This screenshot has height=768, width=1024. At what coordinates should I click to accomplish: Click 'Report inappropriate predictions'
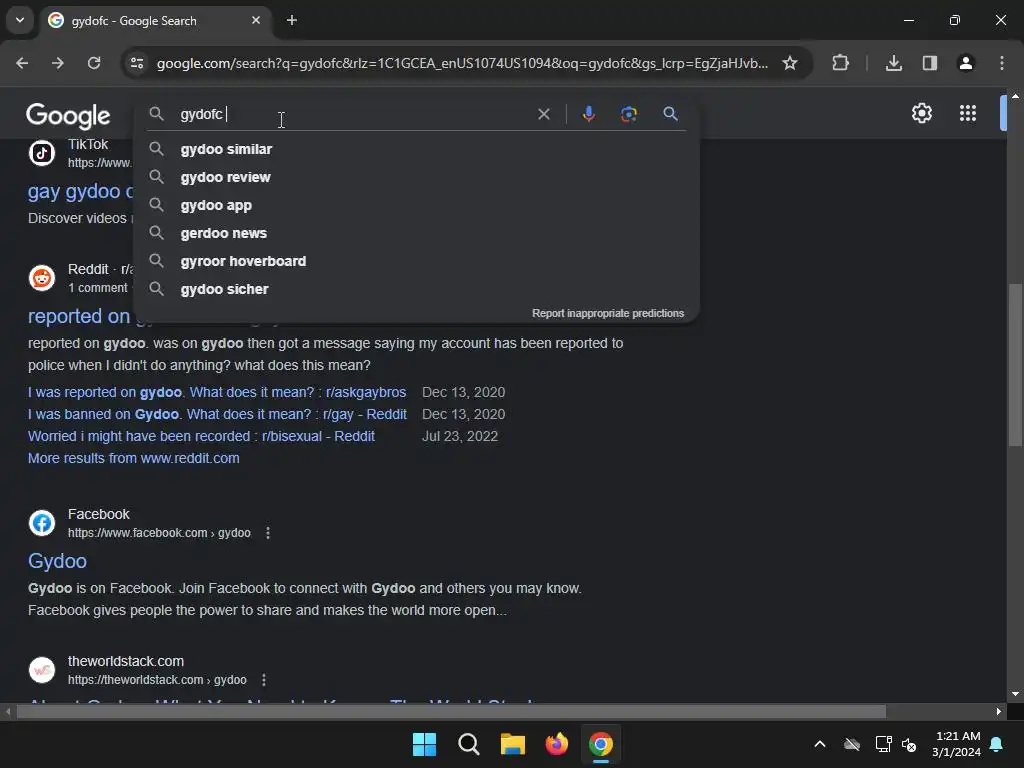pyautogui.click(x=608, y=313)
